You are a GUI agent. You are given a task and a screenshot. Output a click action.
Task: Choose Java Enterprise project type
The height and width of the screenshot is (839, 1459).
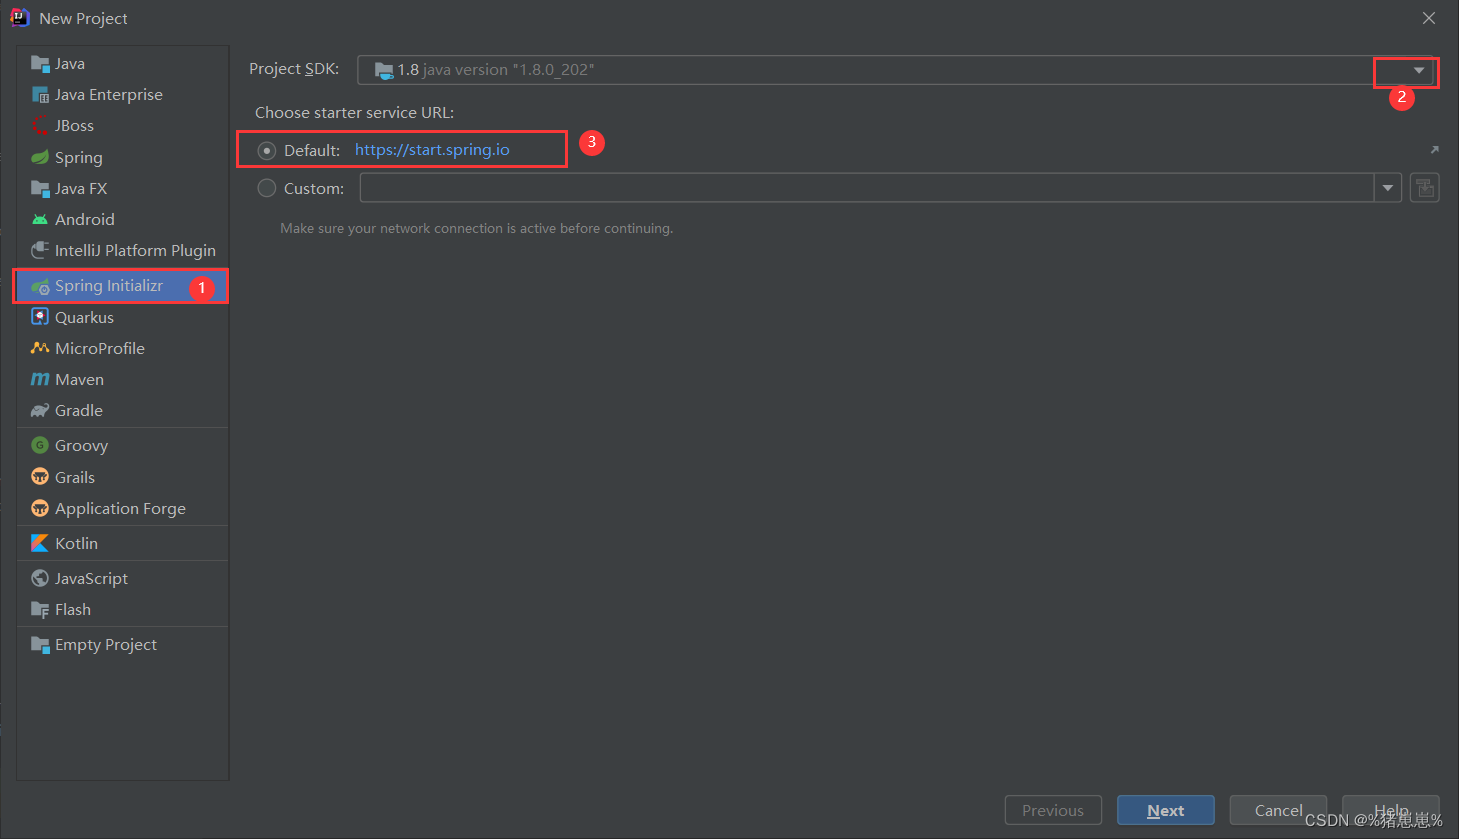pos(123,95)
